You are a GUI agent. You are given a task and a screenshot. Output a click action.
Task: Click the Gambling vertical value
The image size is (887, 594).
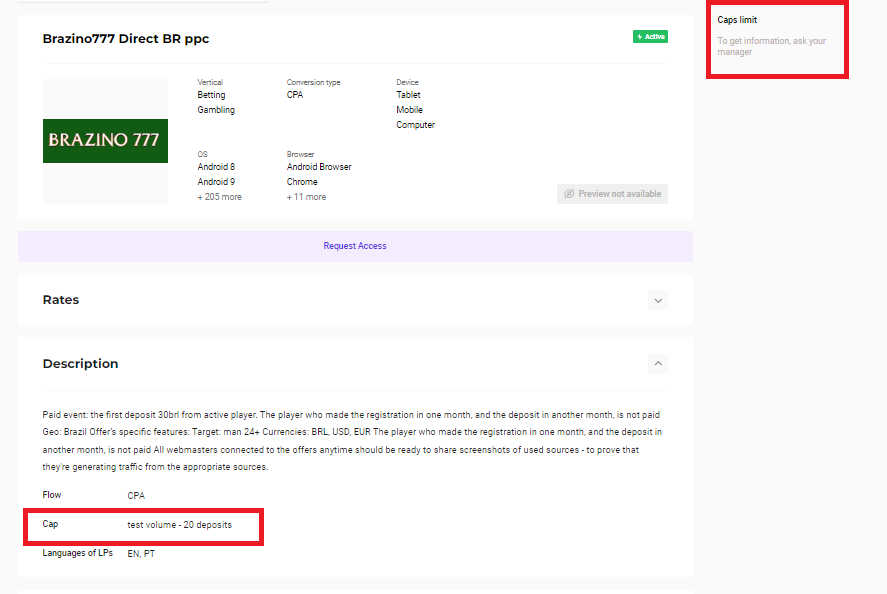216,110
